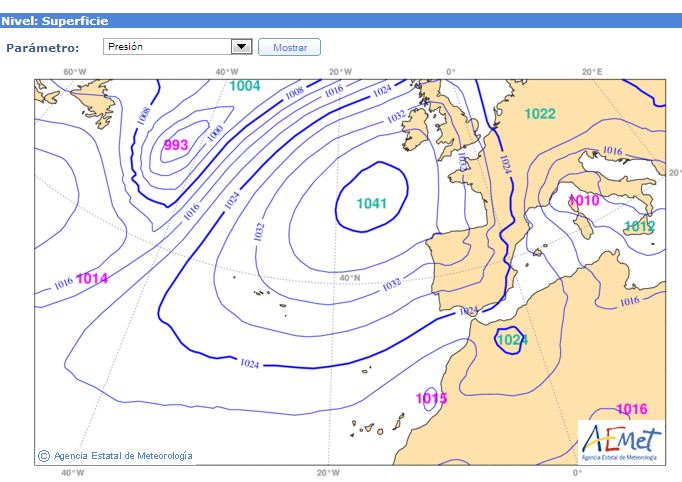Click the Parámetro label
The image size is (682, 482).
(42, 48)
